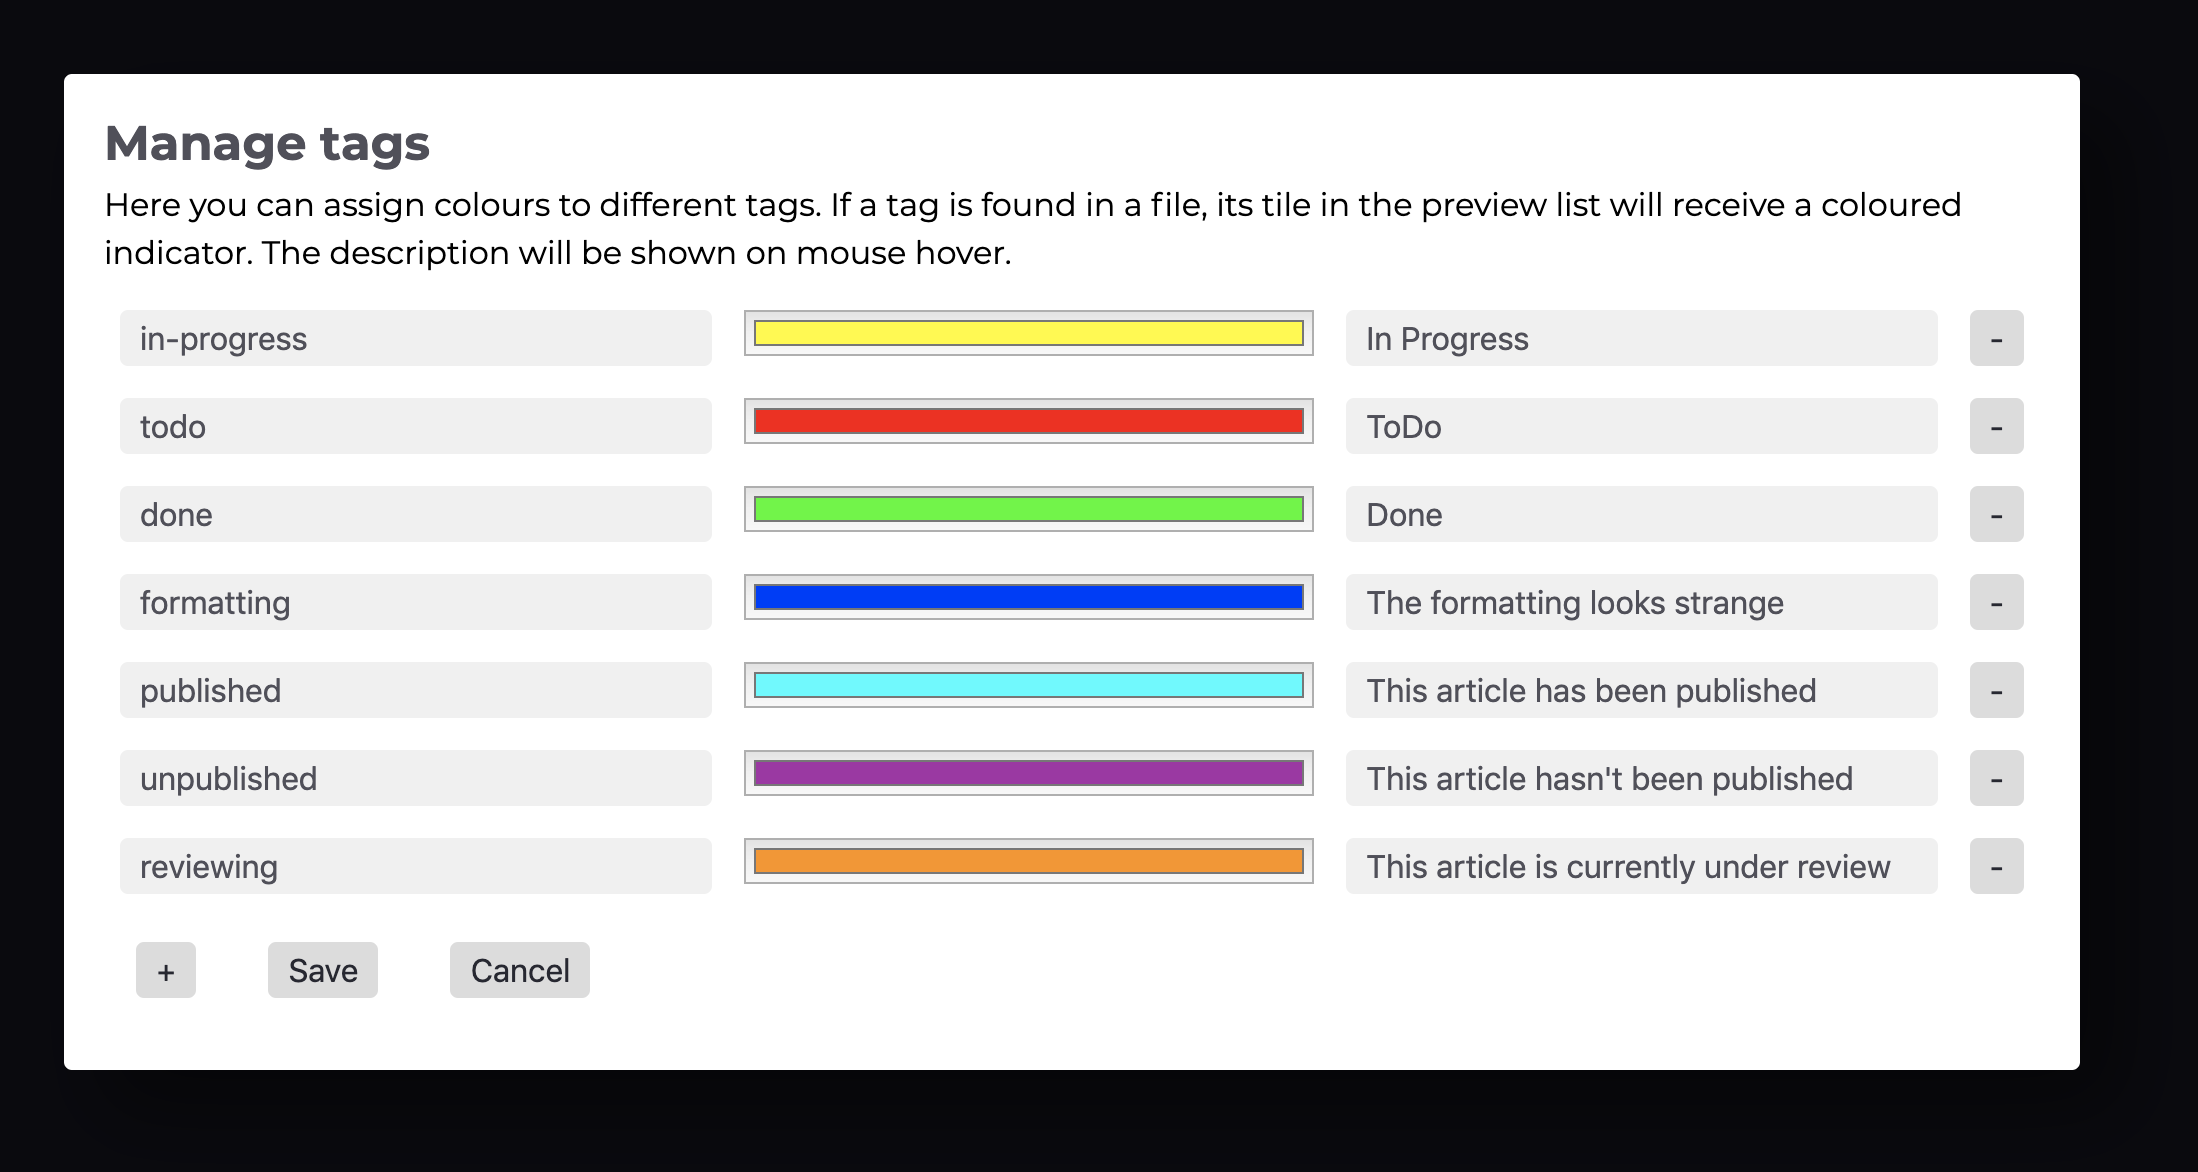This screenshot has width=2198, height=1172.
Task: Edit the cyan colour of published tag
Action: pos(1028,689)
